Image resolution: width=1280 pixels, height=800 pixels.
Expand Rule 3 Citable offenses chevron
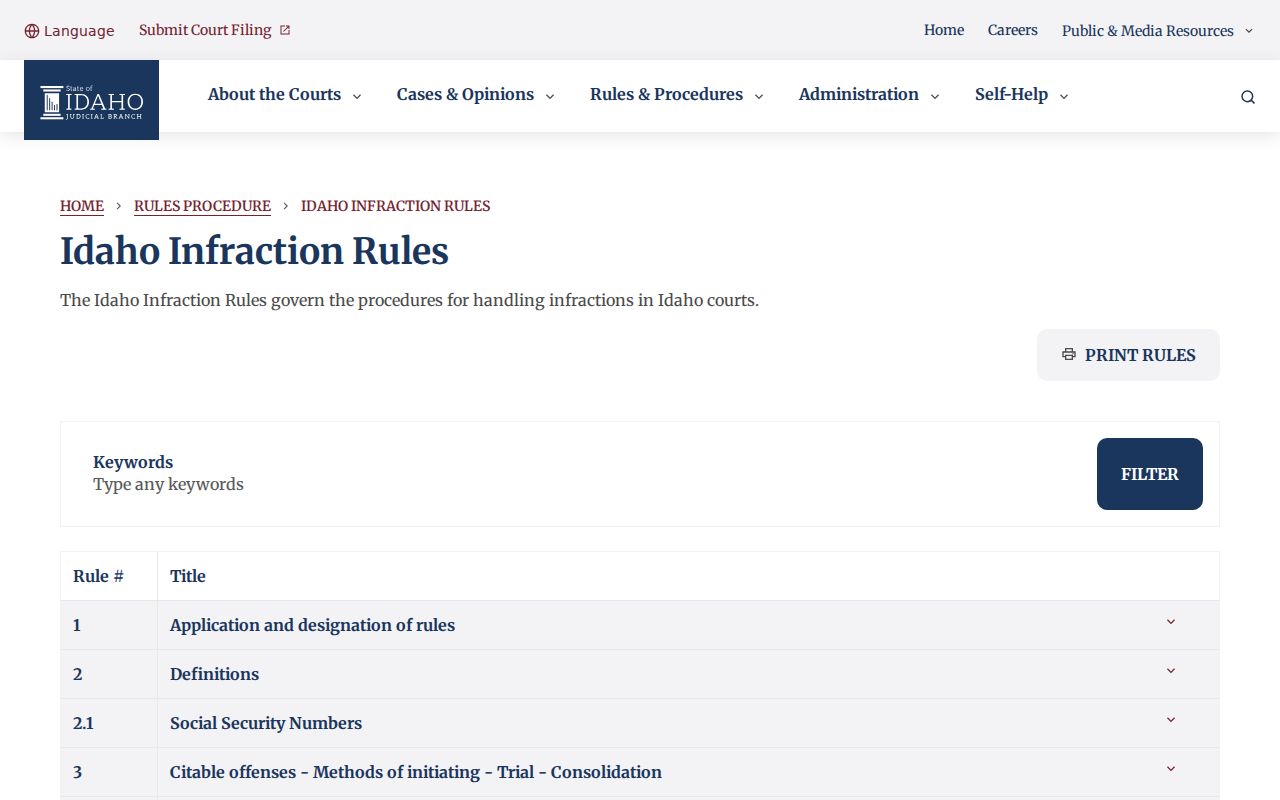[x=1171, y=769]
